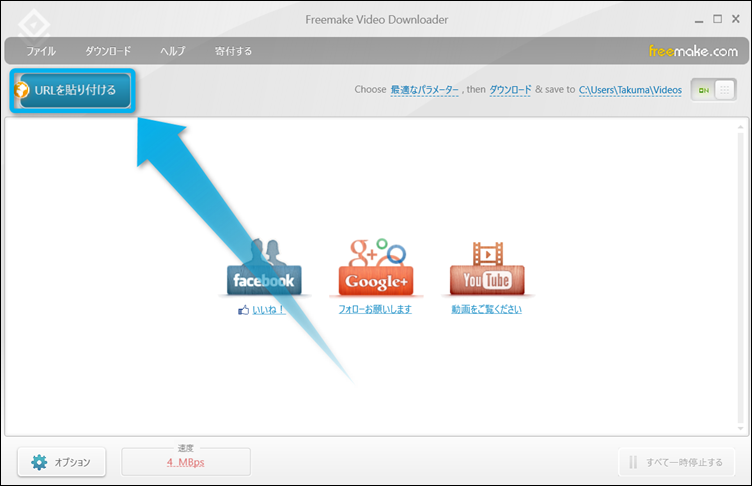
Task: Open the ダウンロード menu in menu bar
Action: (x=108, y=51)
